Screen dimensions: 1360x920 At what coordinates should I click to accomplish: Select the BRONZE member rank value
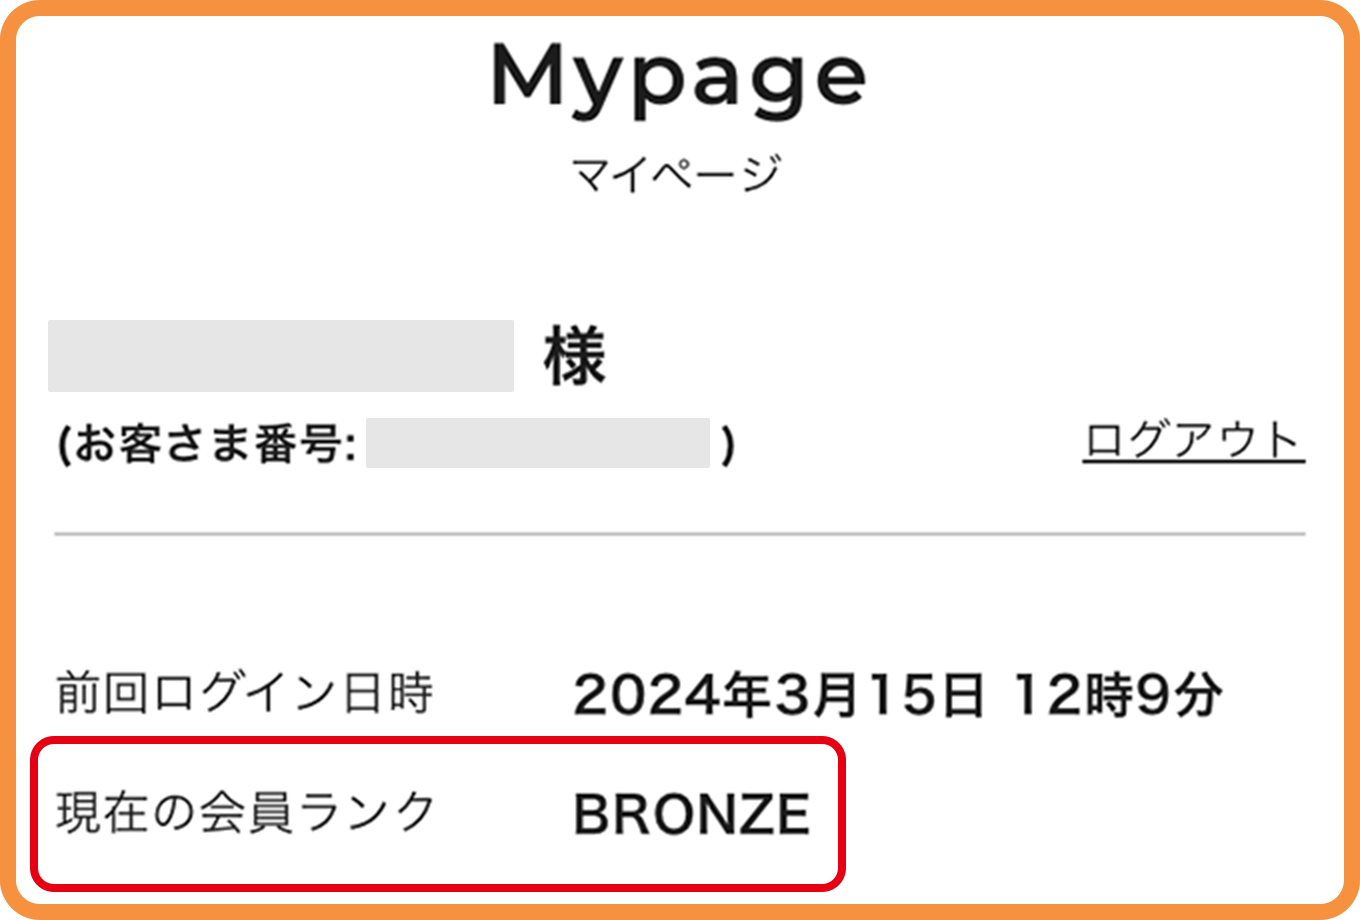692,814
